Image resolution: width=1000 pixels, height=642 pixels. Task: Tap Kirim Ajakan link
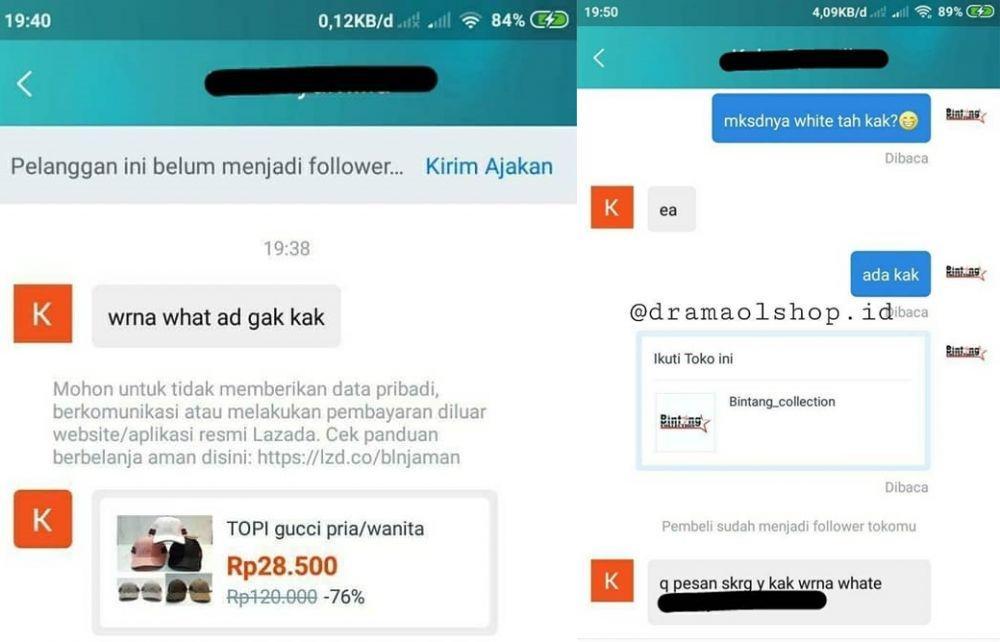489,166
